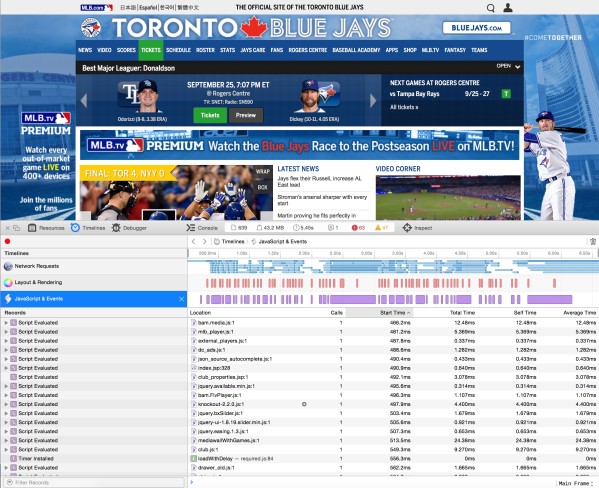
Task: Open the Video Corner stadium thumbnail
Action: pyautogui.click(x=448, y=197)
